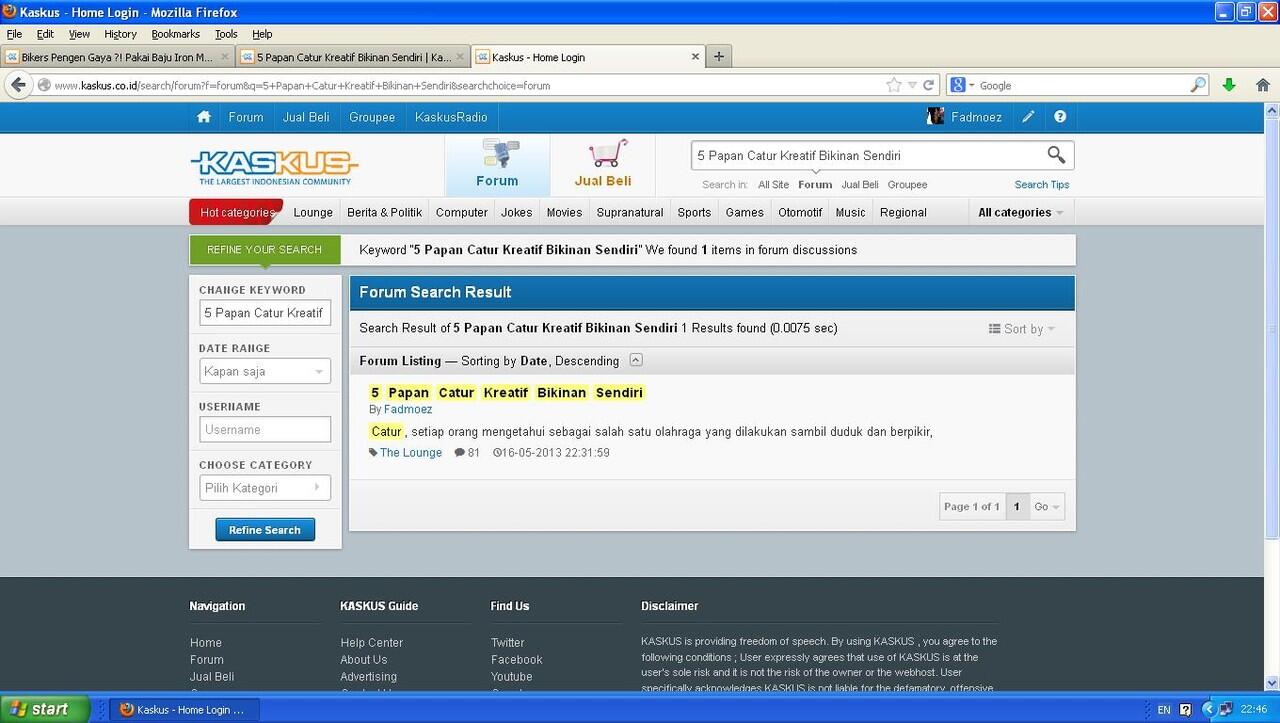The width and height of the screenshot is (1280, 723).
Task: Open the Tools menu
Action: click(x=227, y=34)
